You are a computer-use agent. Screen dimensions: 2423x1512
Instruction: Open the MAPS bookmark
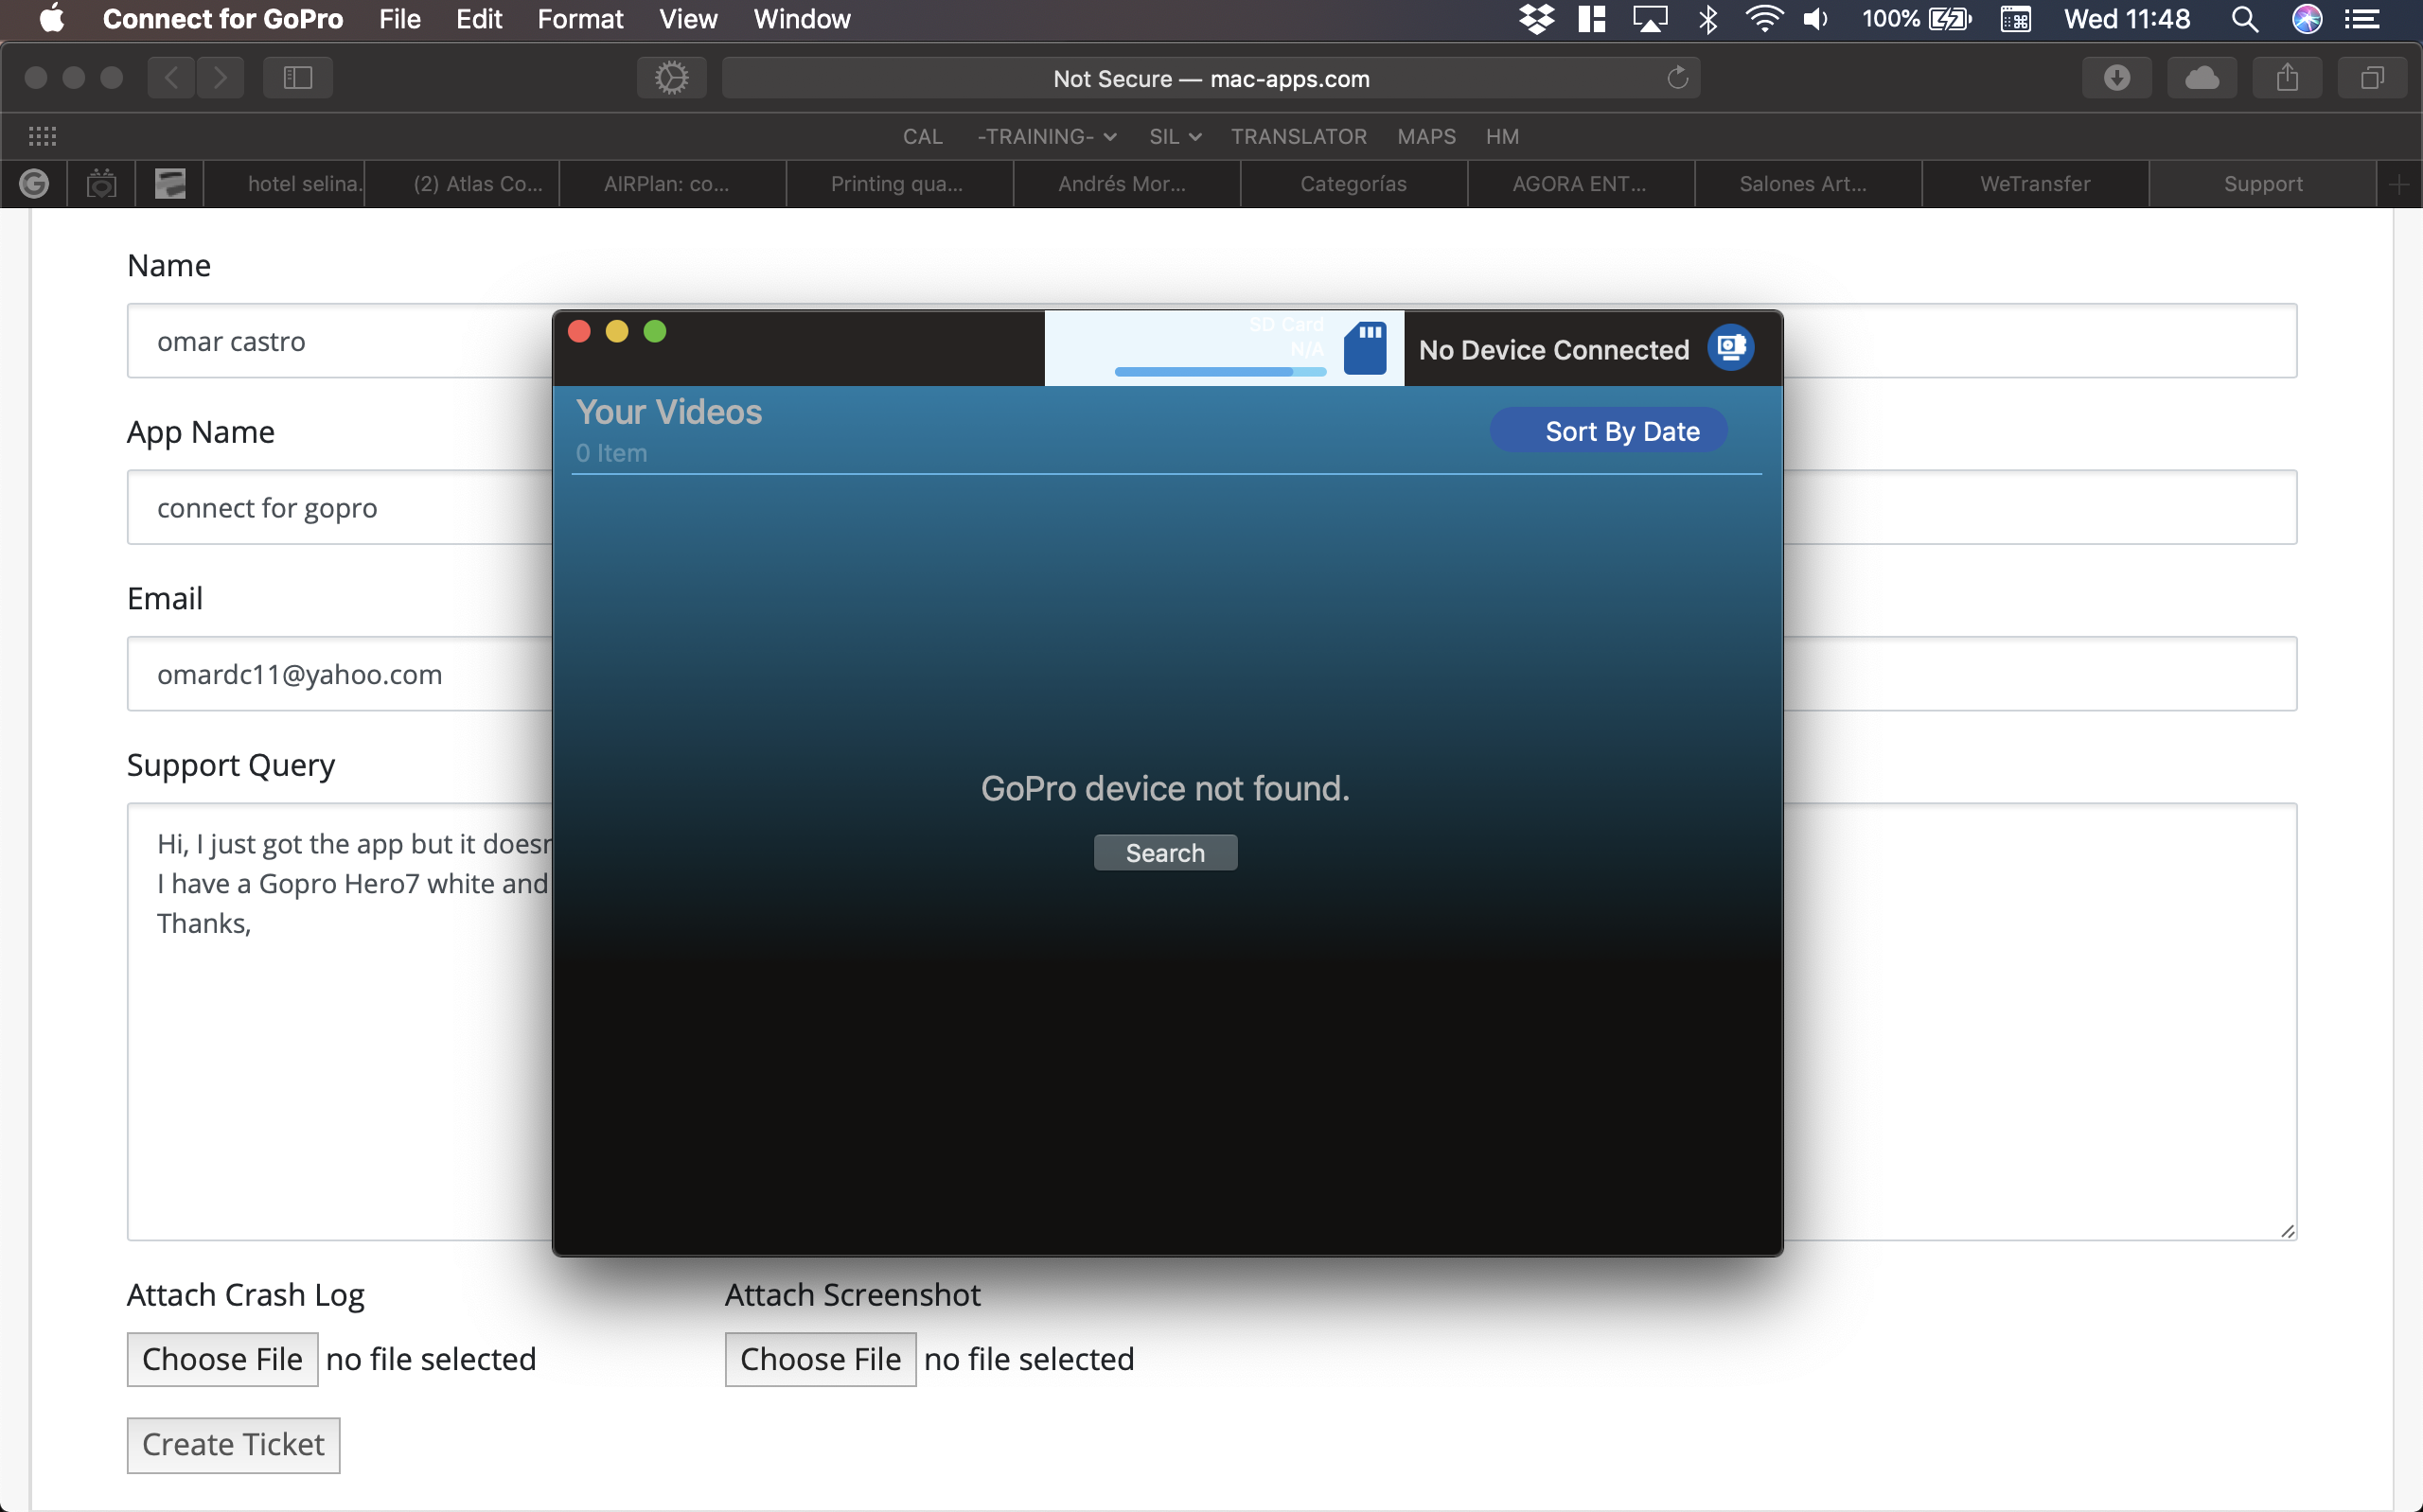pos(1426,136)
